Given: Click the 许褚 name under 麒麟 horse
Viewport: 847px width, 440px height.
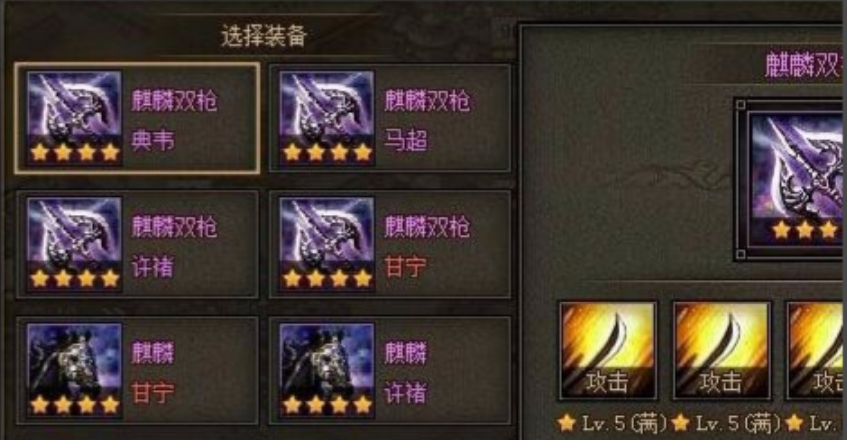Looking at the screenshot, I should click(405, 393).
